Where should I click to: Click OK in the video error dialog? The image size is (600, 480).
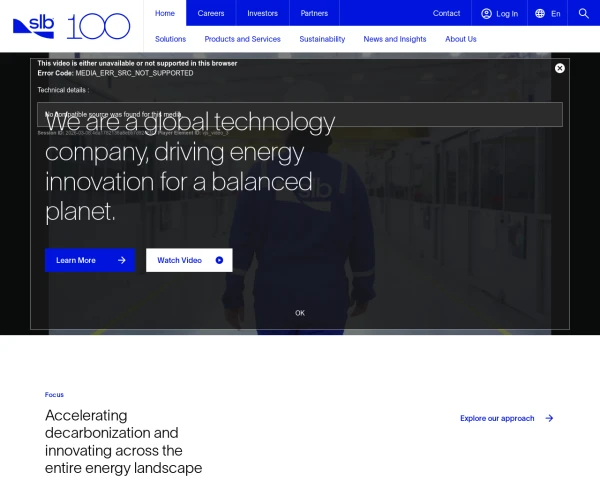[x=300, y=313]
